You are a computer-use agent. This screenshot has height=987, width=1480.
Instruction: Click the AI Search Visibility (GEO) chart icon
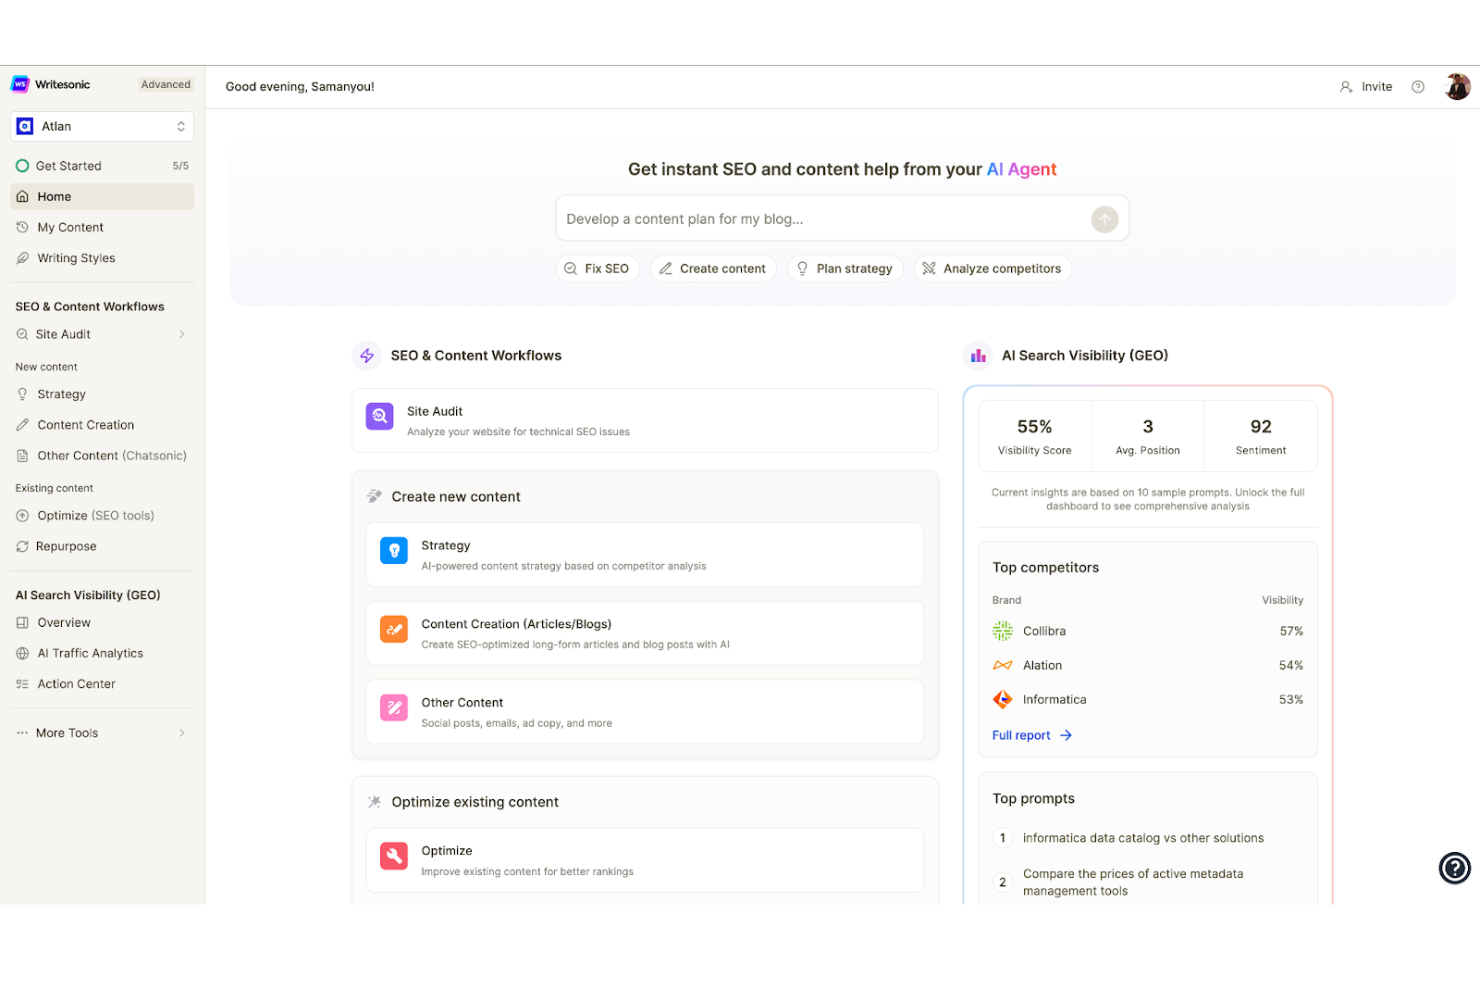point(978,355)
